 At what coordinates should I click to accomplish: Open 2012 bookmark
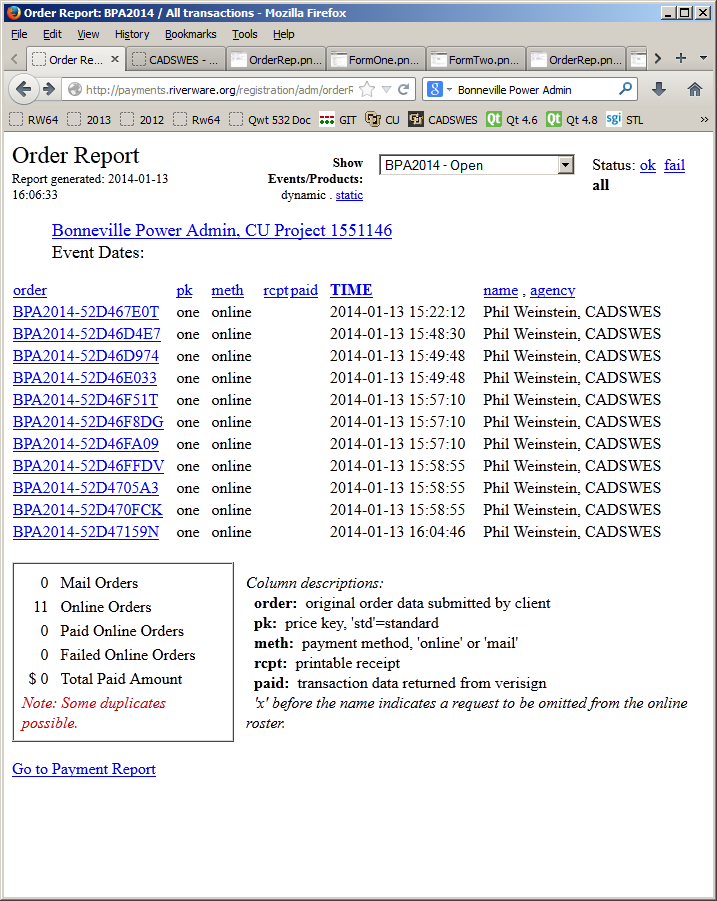coord(142,120)
